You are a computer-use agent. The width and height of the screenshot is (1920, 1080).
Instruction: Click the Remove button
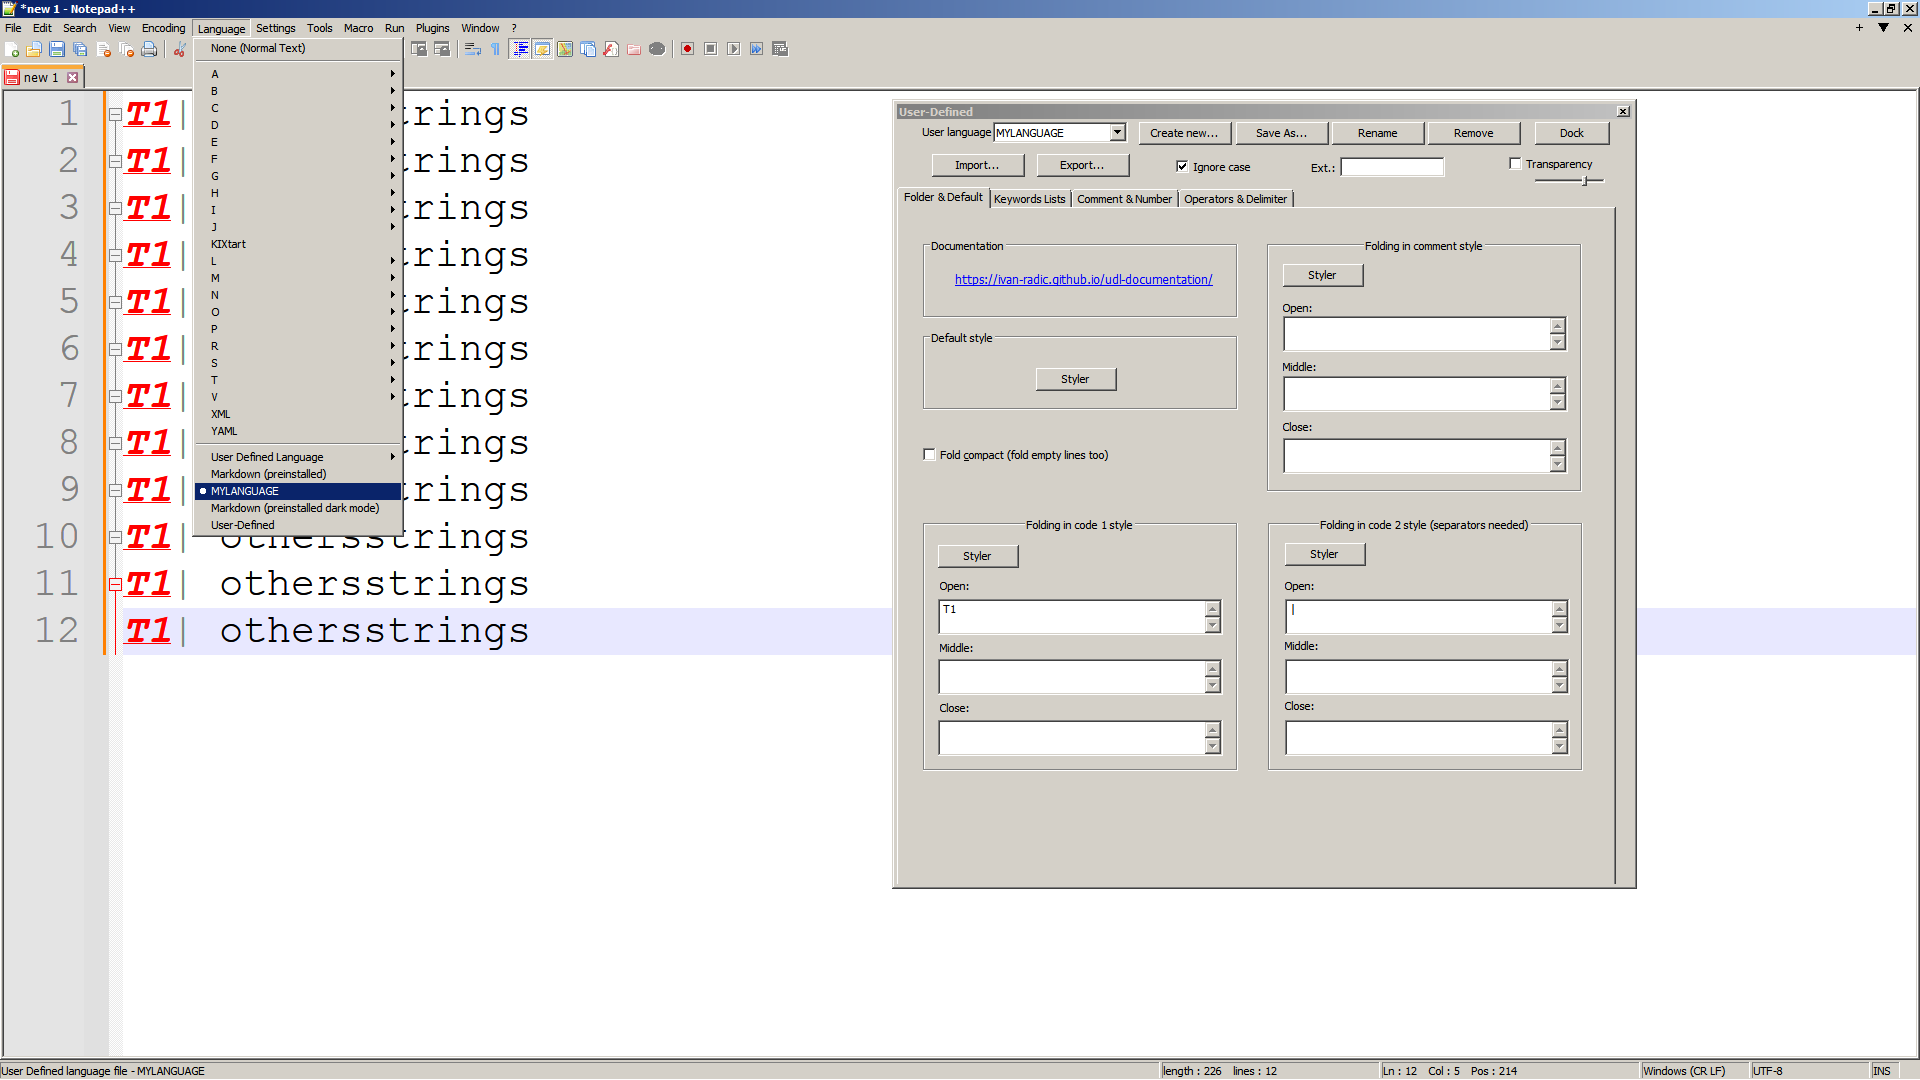[x=1473, y=133]
